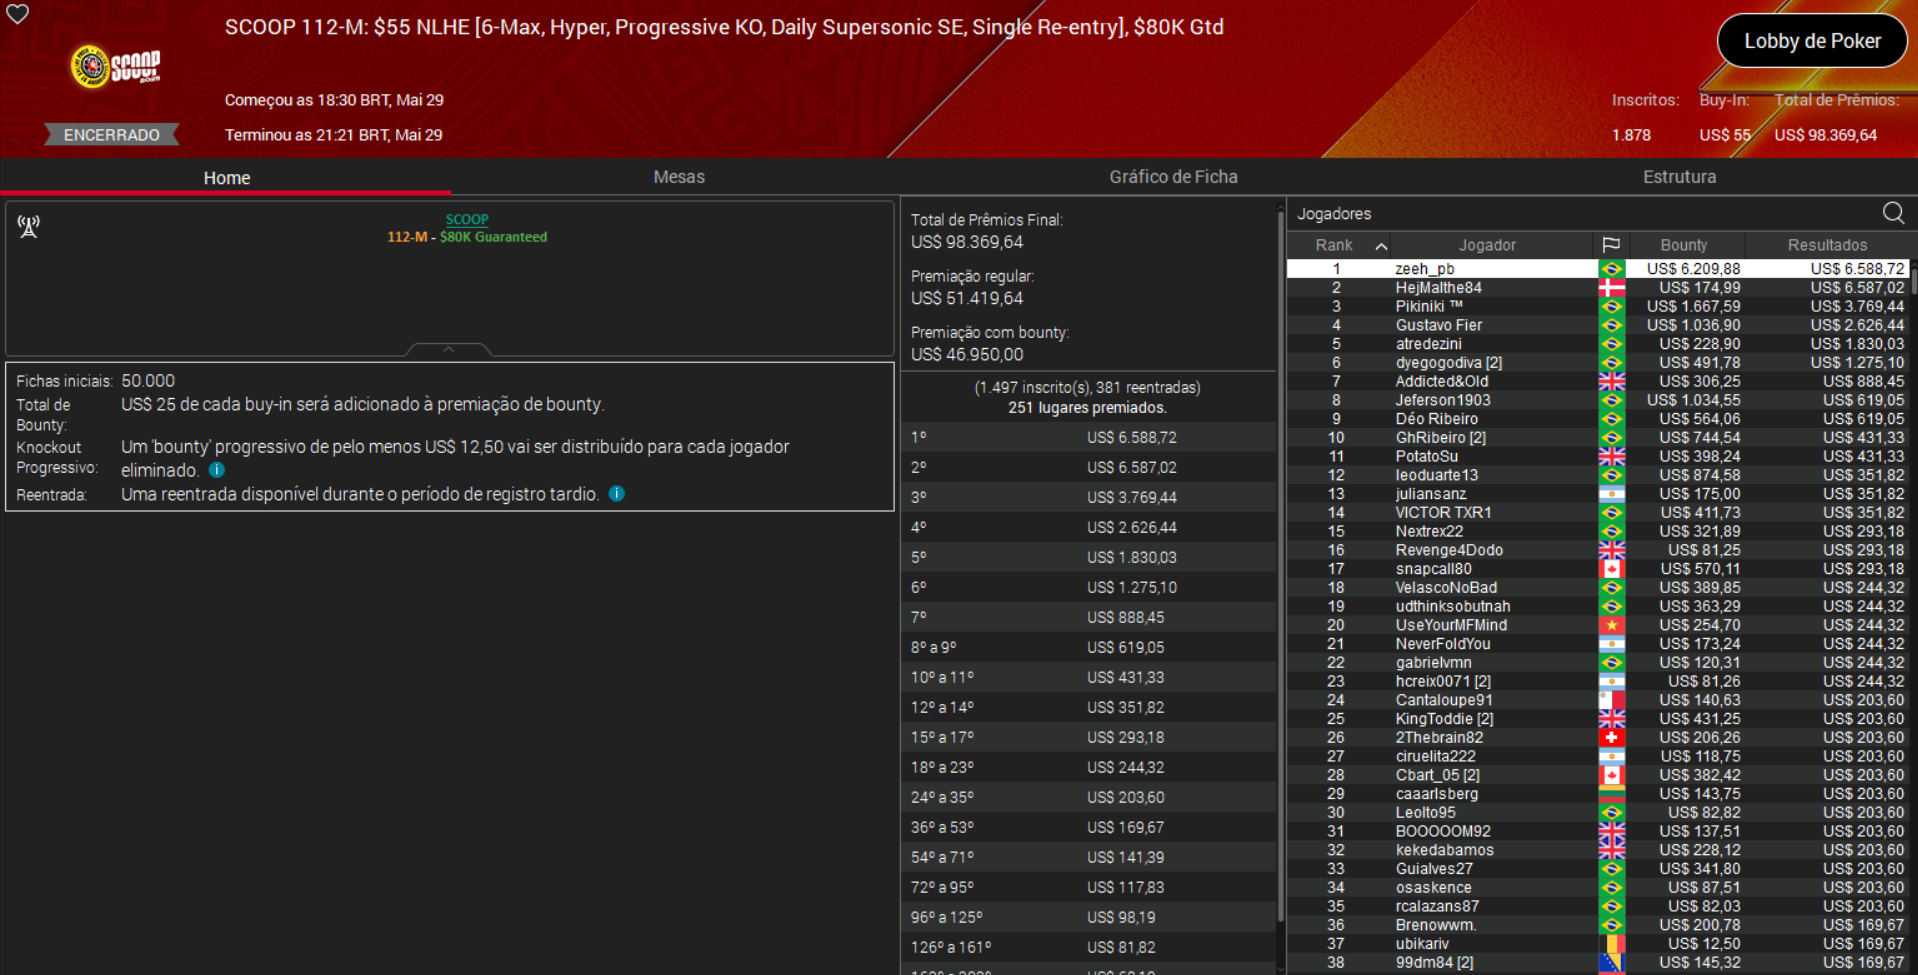Click the prize list scrollbar
This screenshot has width=1918, height=975.
(x=1280, y=565)
